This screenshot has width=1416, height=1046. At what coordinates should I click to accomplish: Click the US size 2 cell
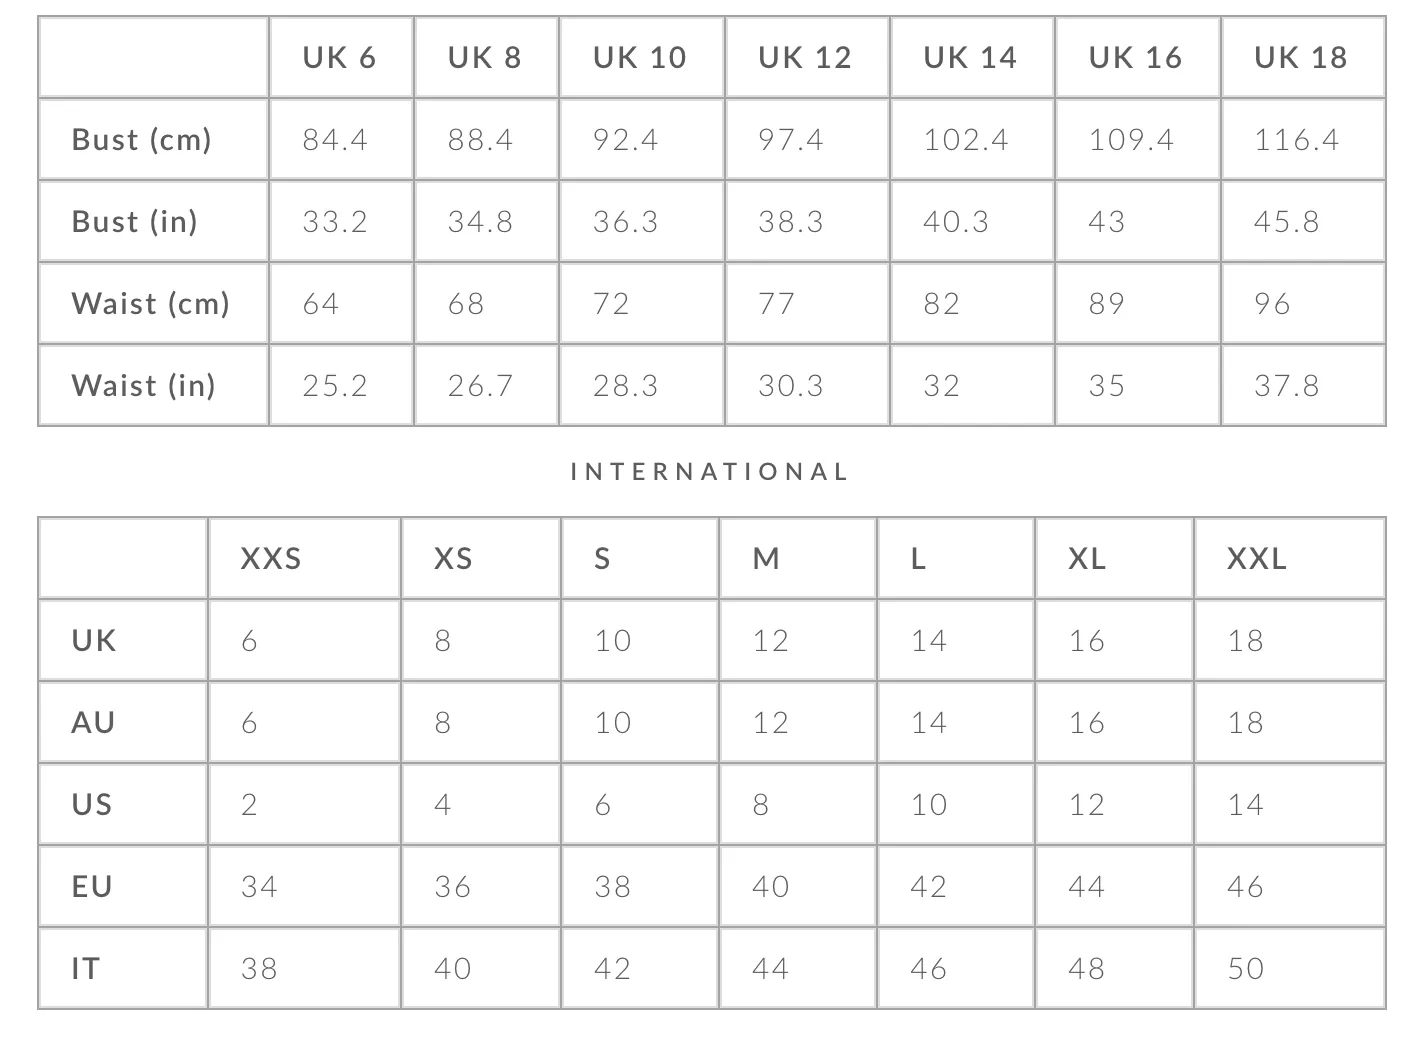click(x=250, y=805)
